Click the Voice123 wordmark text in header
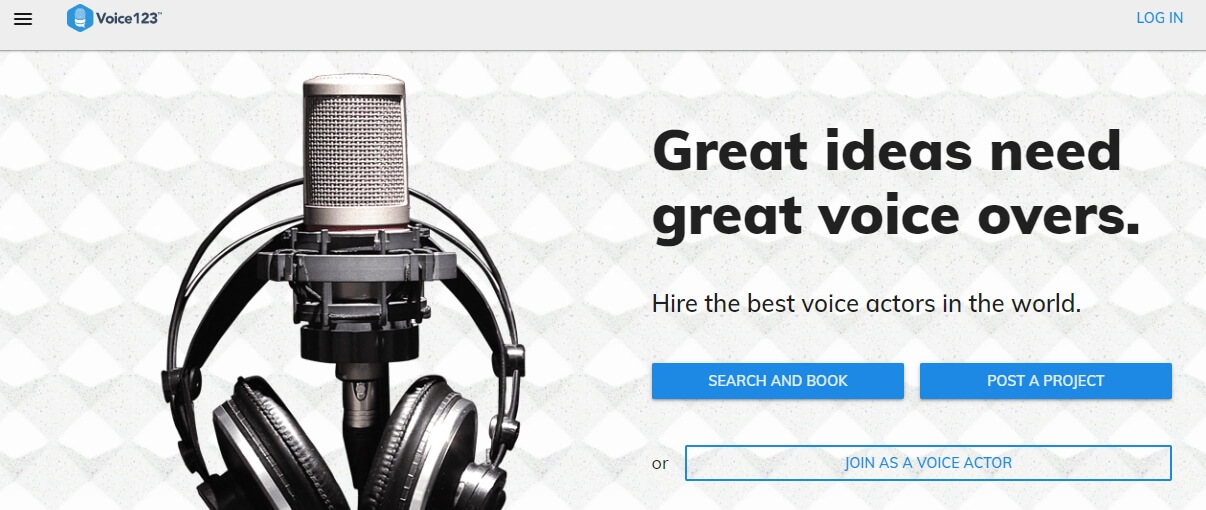The height and width of the screenshot is (510, 1206). coord(129,17)
